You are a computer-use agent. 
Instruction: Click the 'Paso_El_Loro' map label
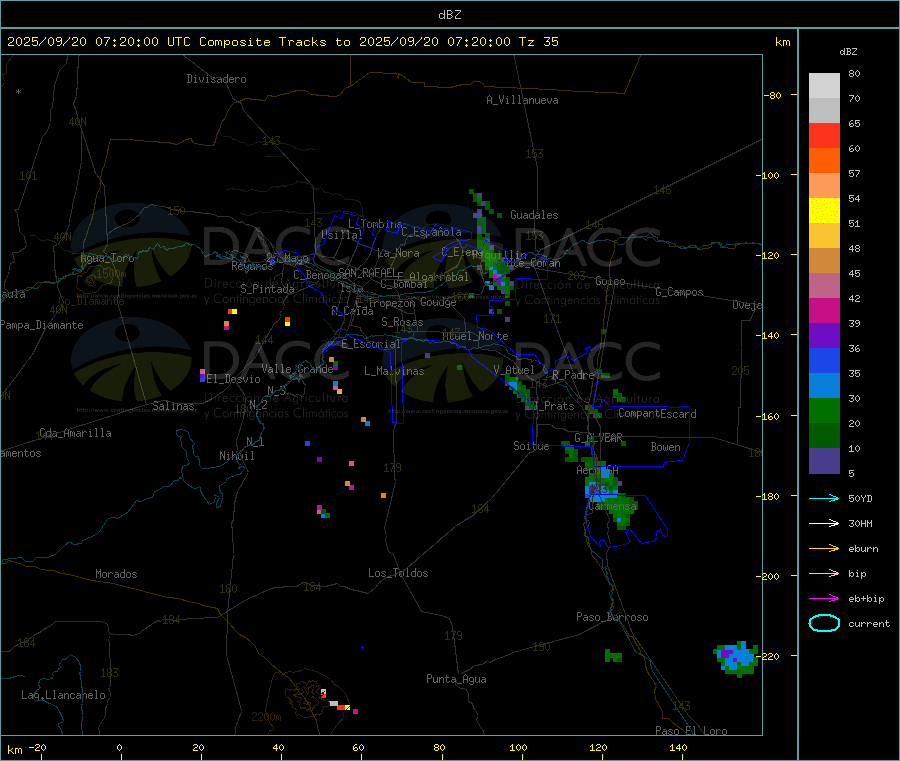pos(691,731)
